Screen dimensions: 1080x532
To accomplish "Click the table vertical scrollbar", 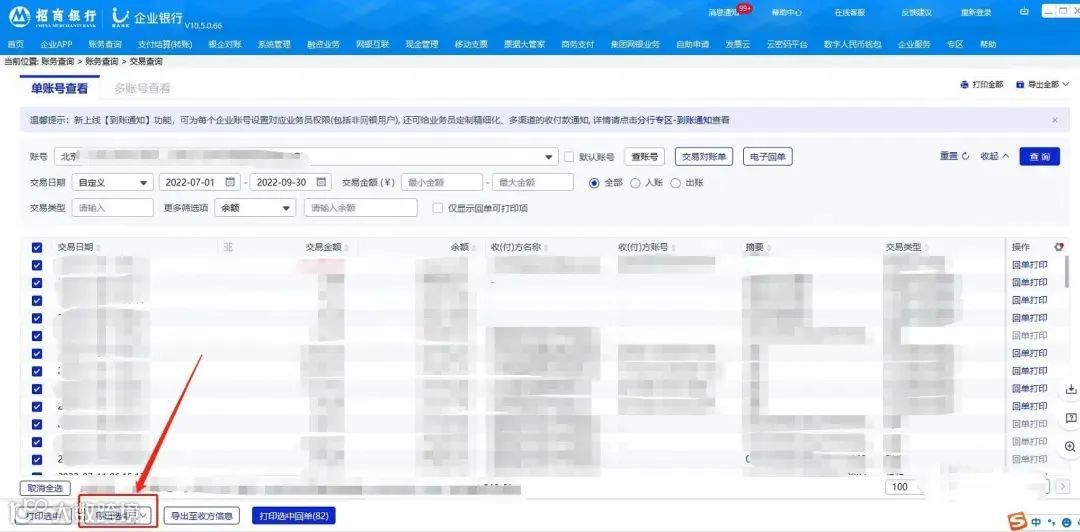I will [1068, 272].
